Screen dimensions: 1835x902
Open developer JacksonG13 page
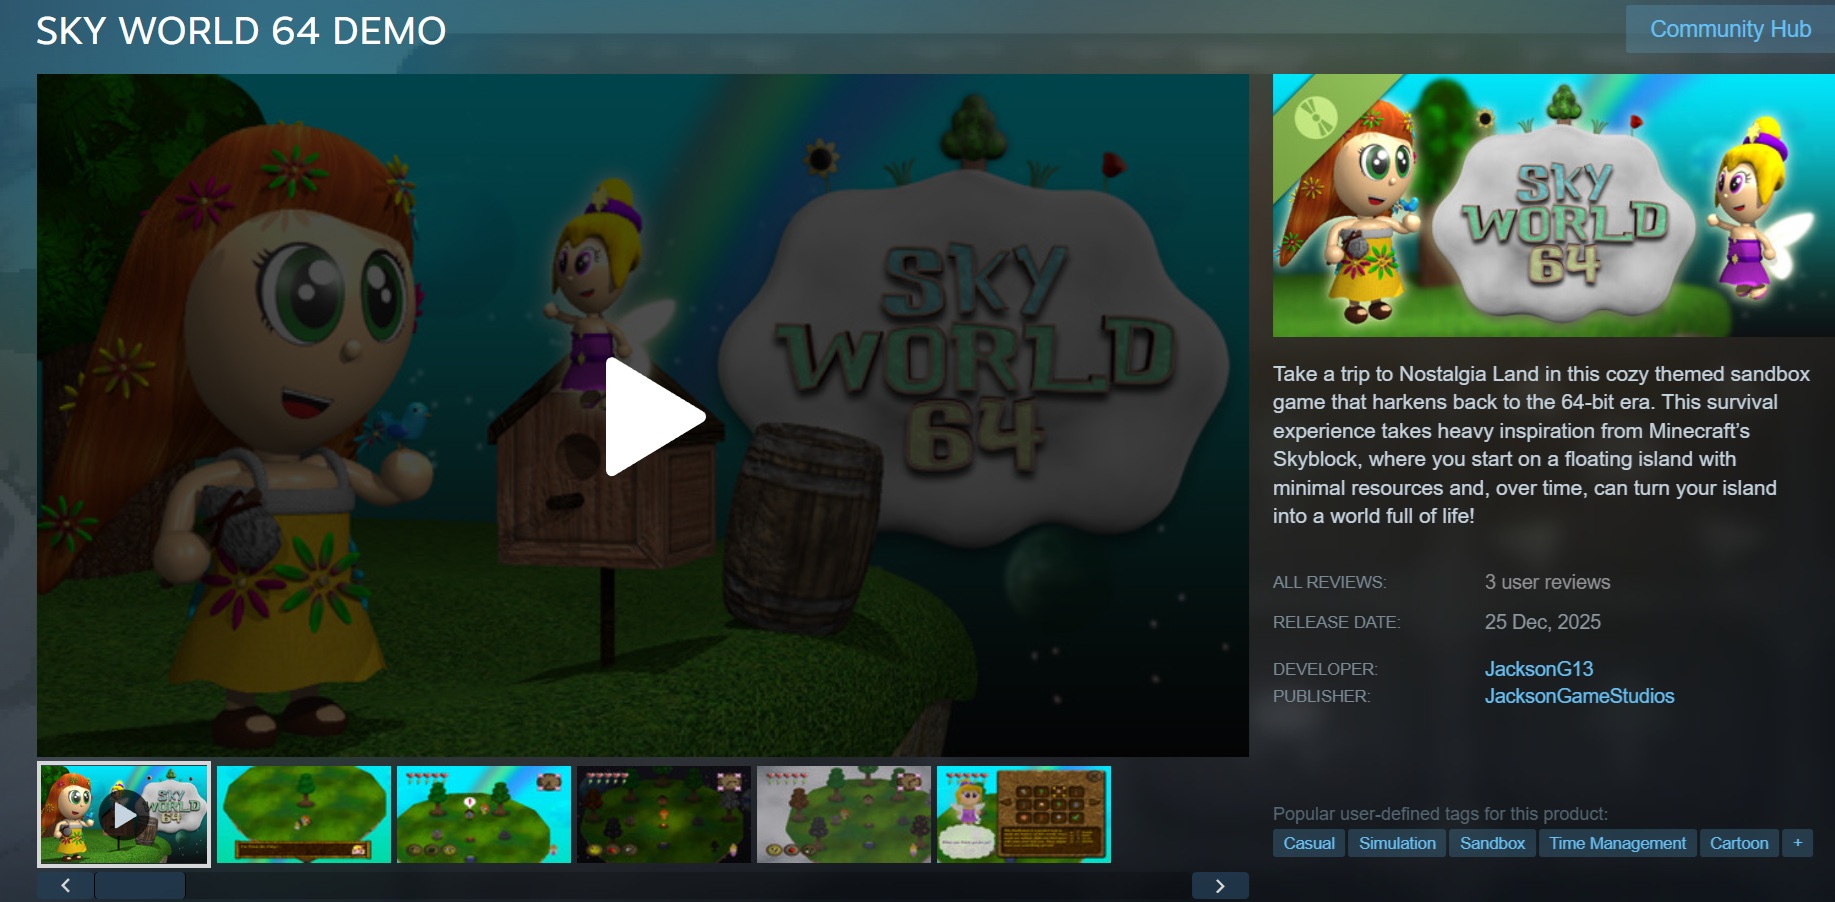point(1539,668)
